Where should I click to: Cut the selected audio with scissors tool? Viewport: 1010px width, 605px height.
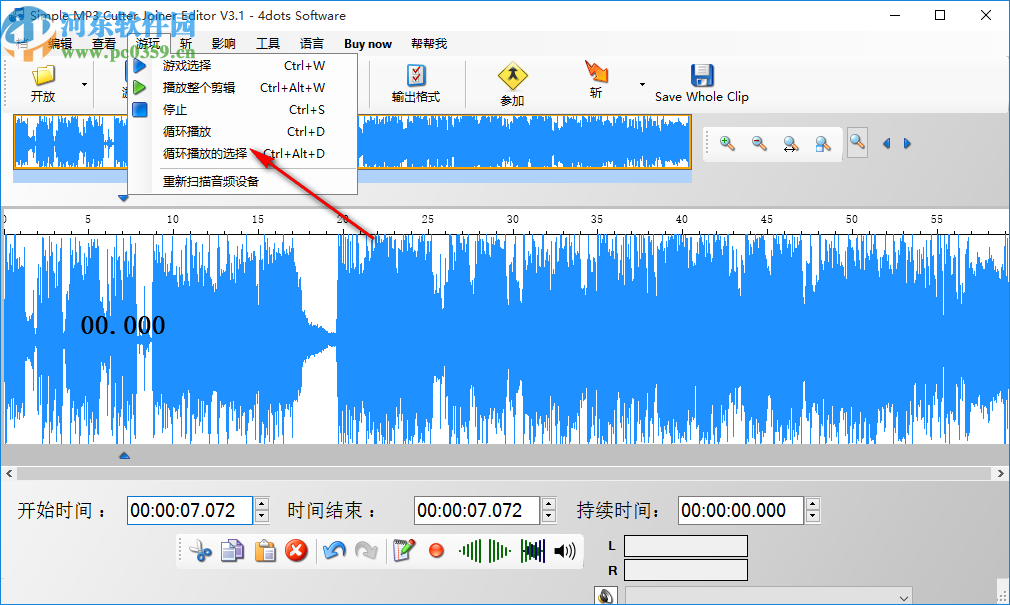(199, 551)
